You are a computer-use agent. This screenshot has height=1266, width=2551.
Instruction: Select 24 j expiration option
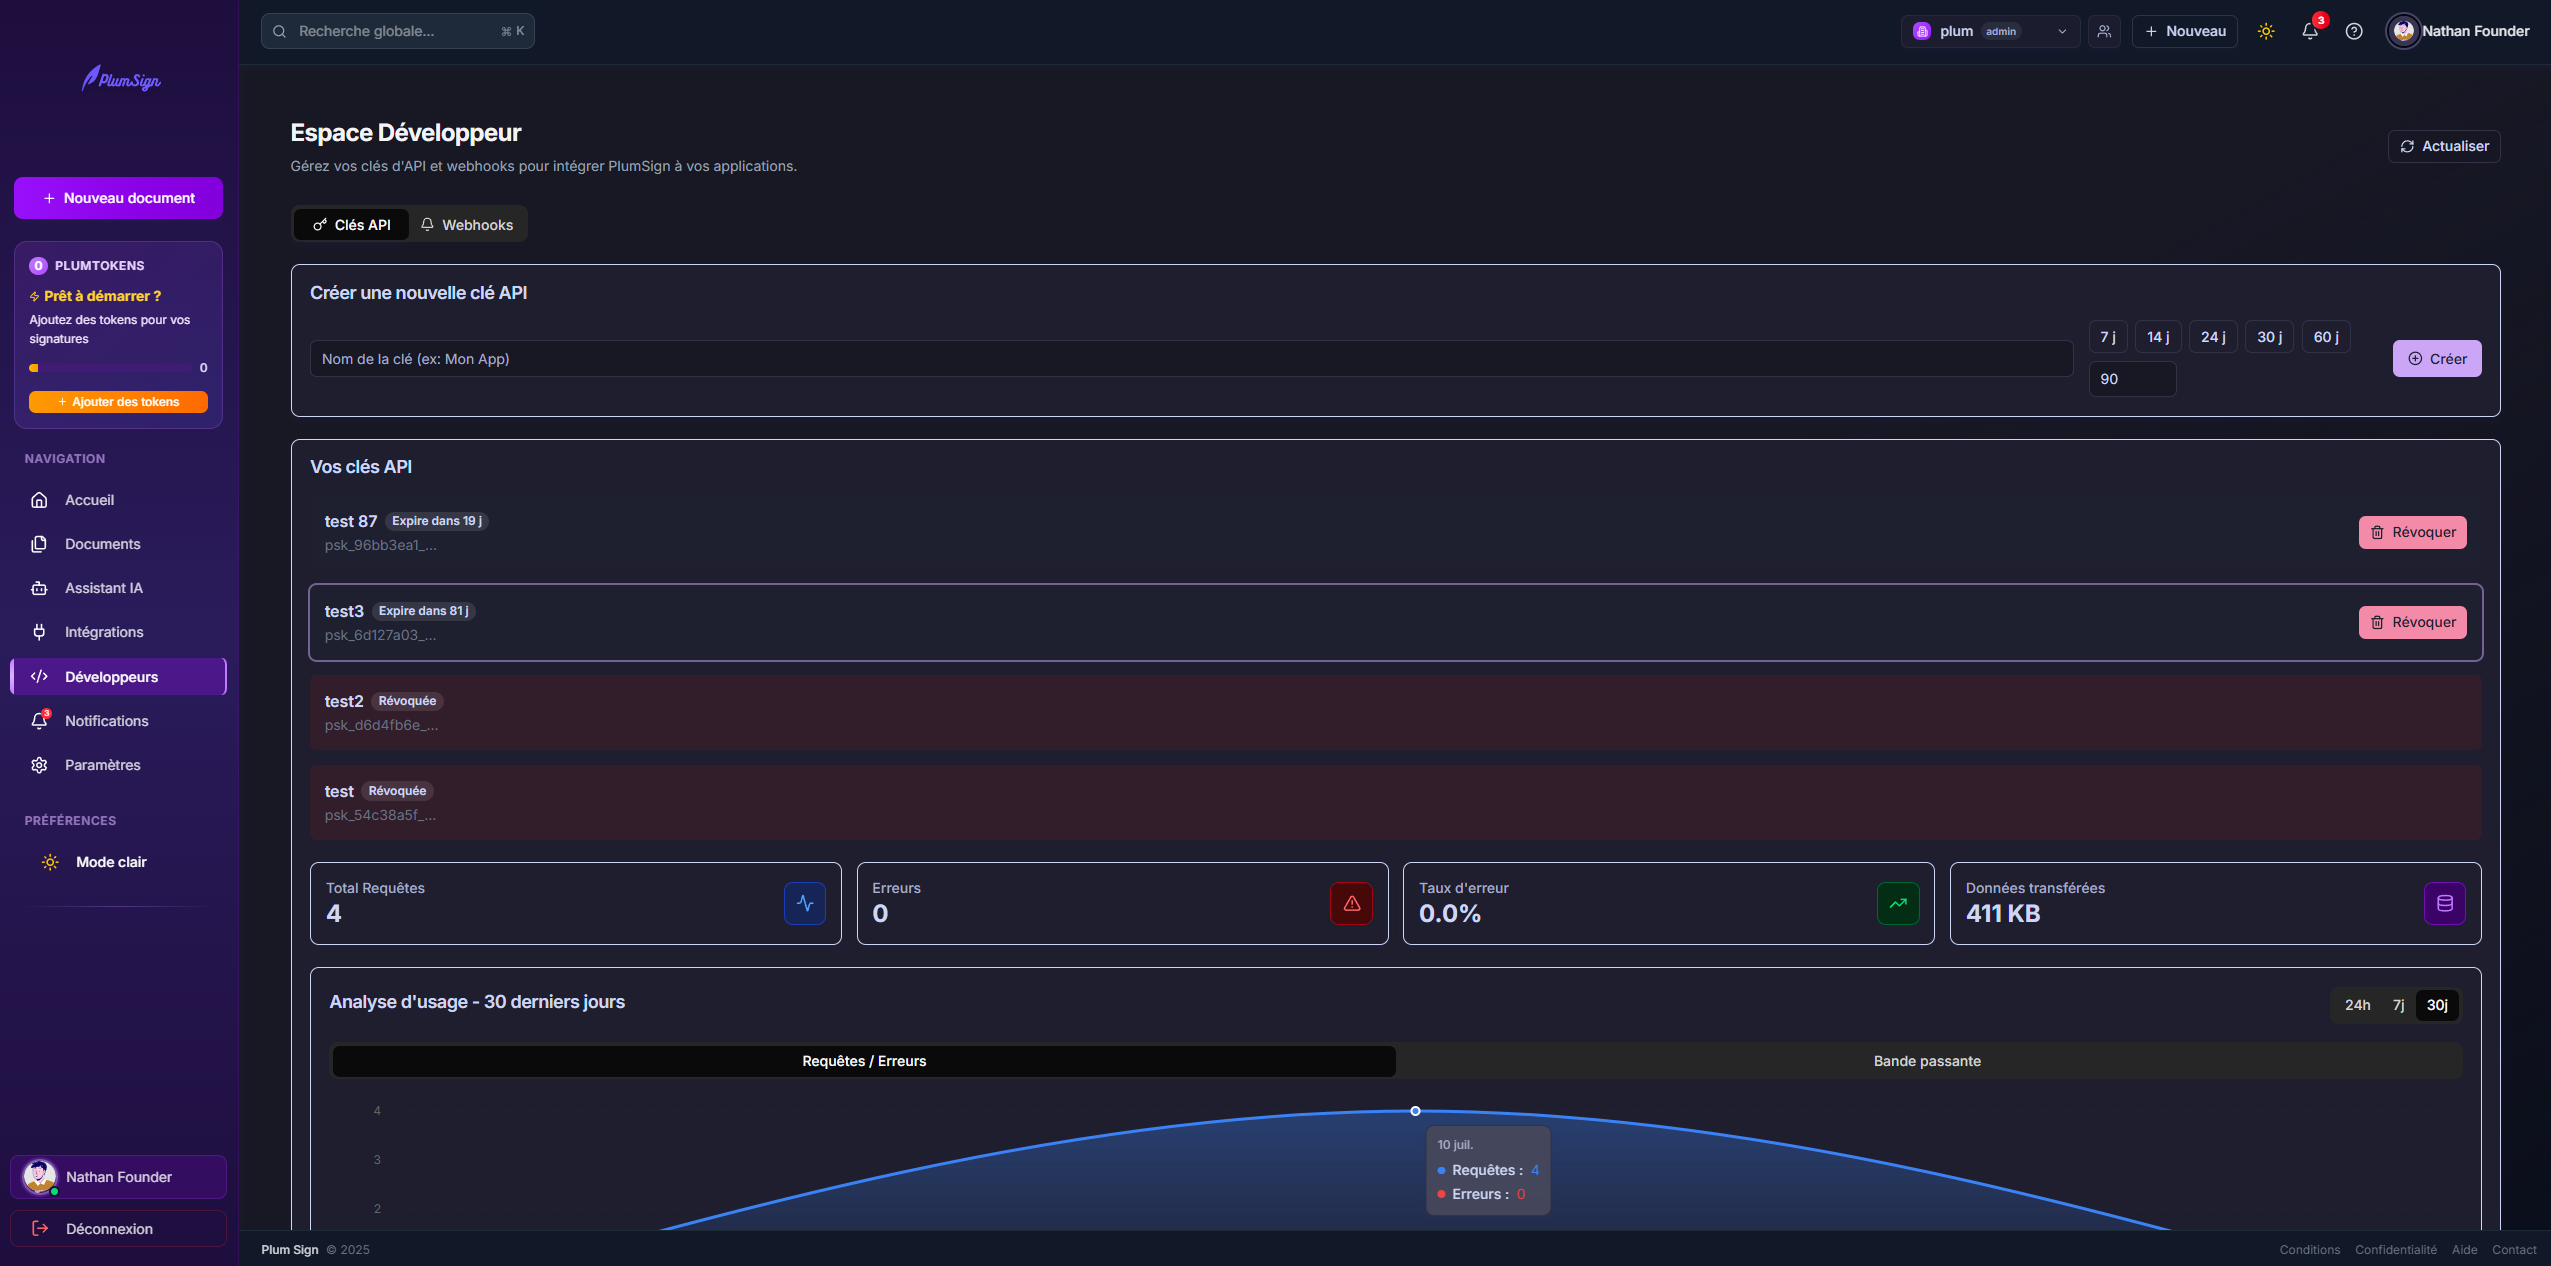2213,337
